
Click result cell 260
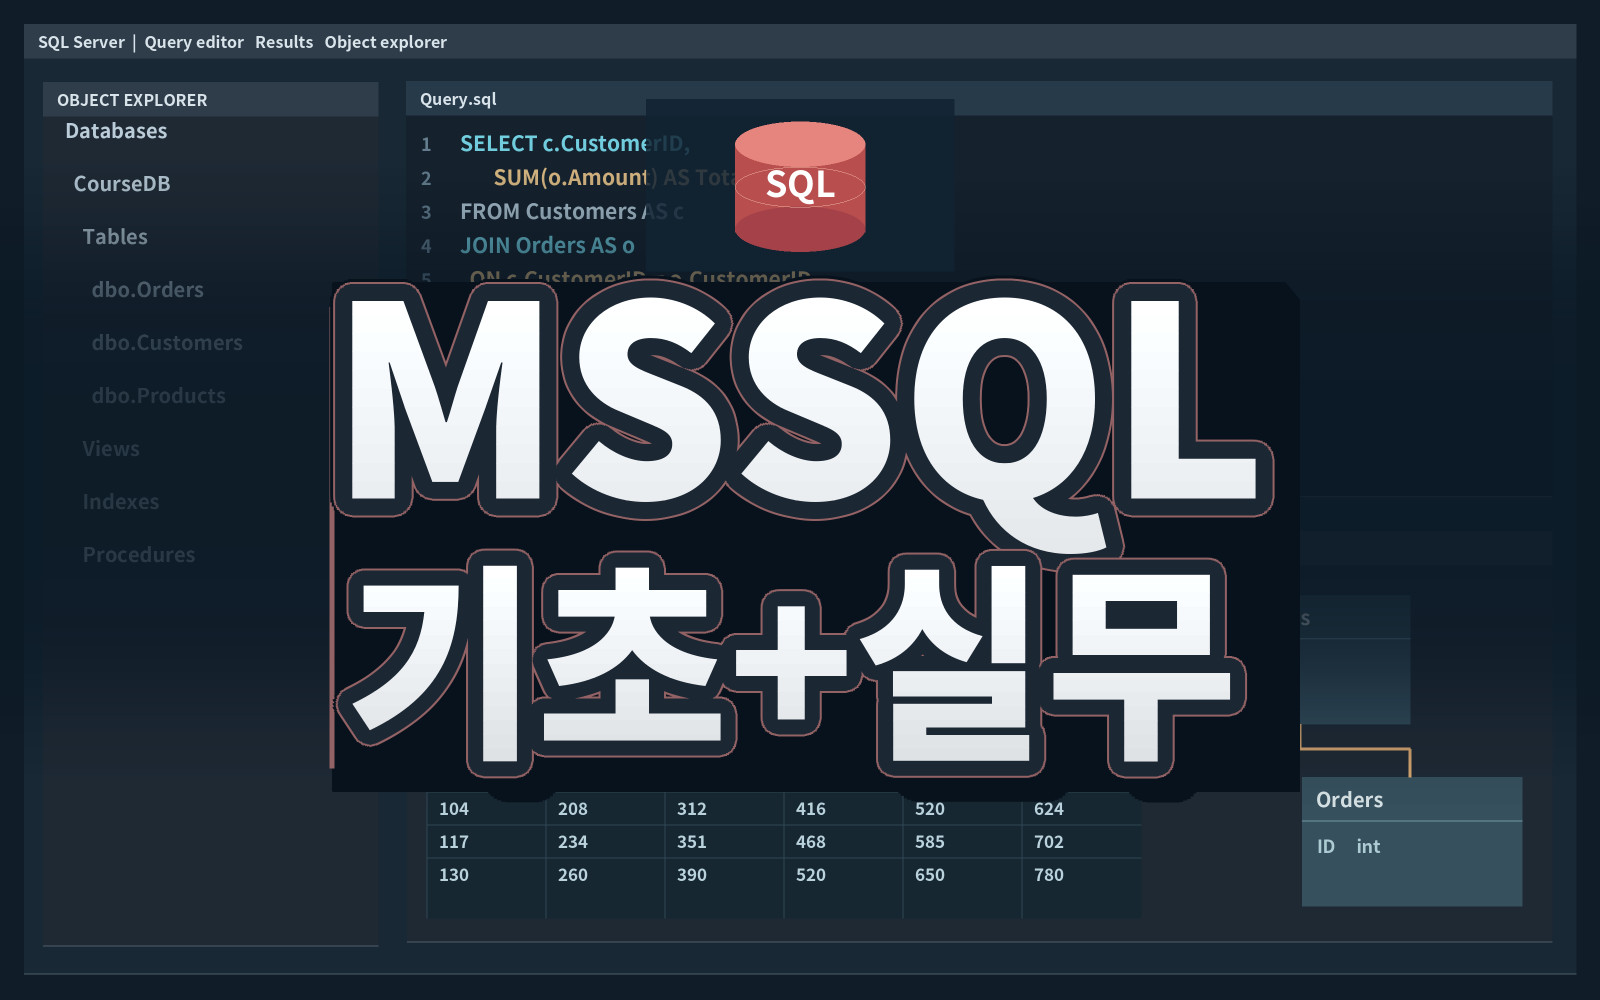tap(573, 875)
